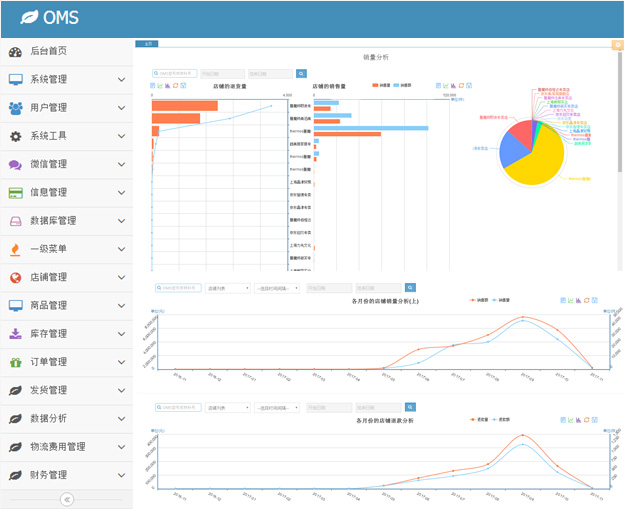The image size is (624, 509).
Task: Switch 店铺的销售量 chart to bar type
Action: (453, 86)
